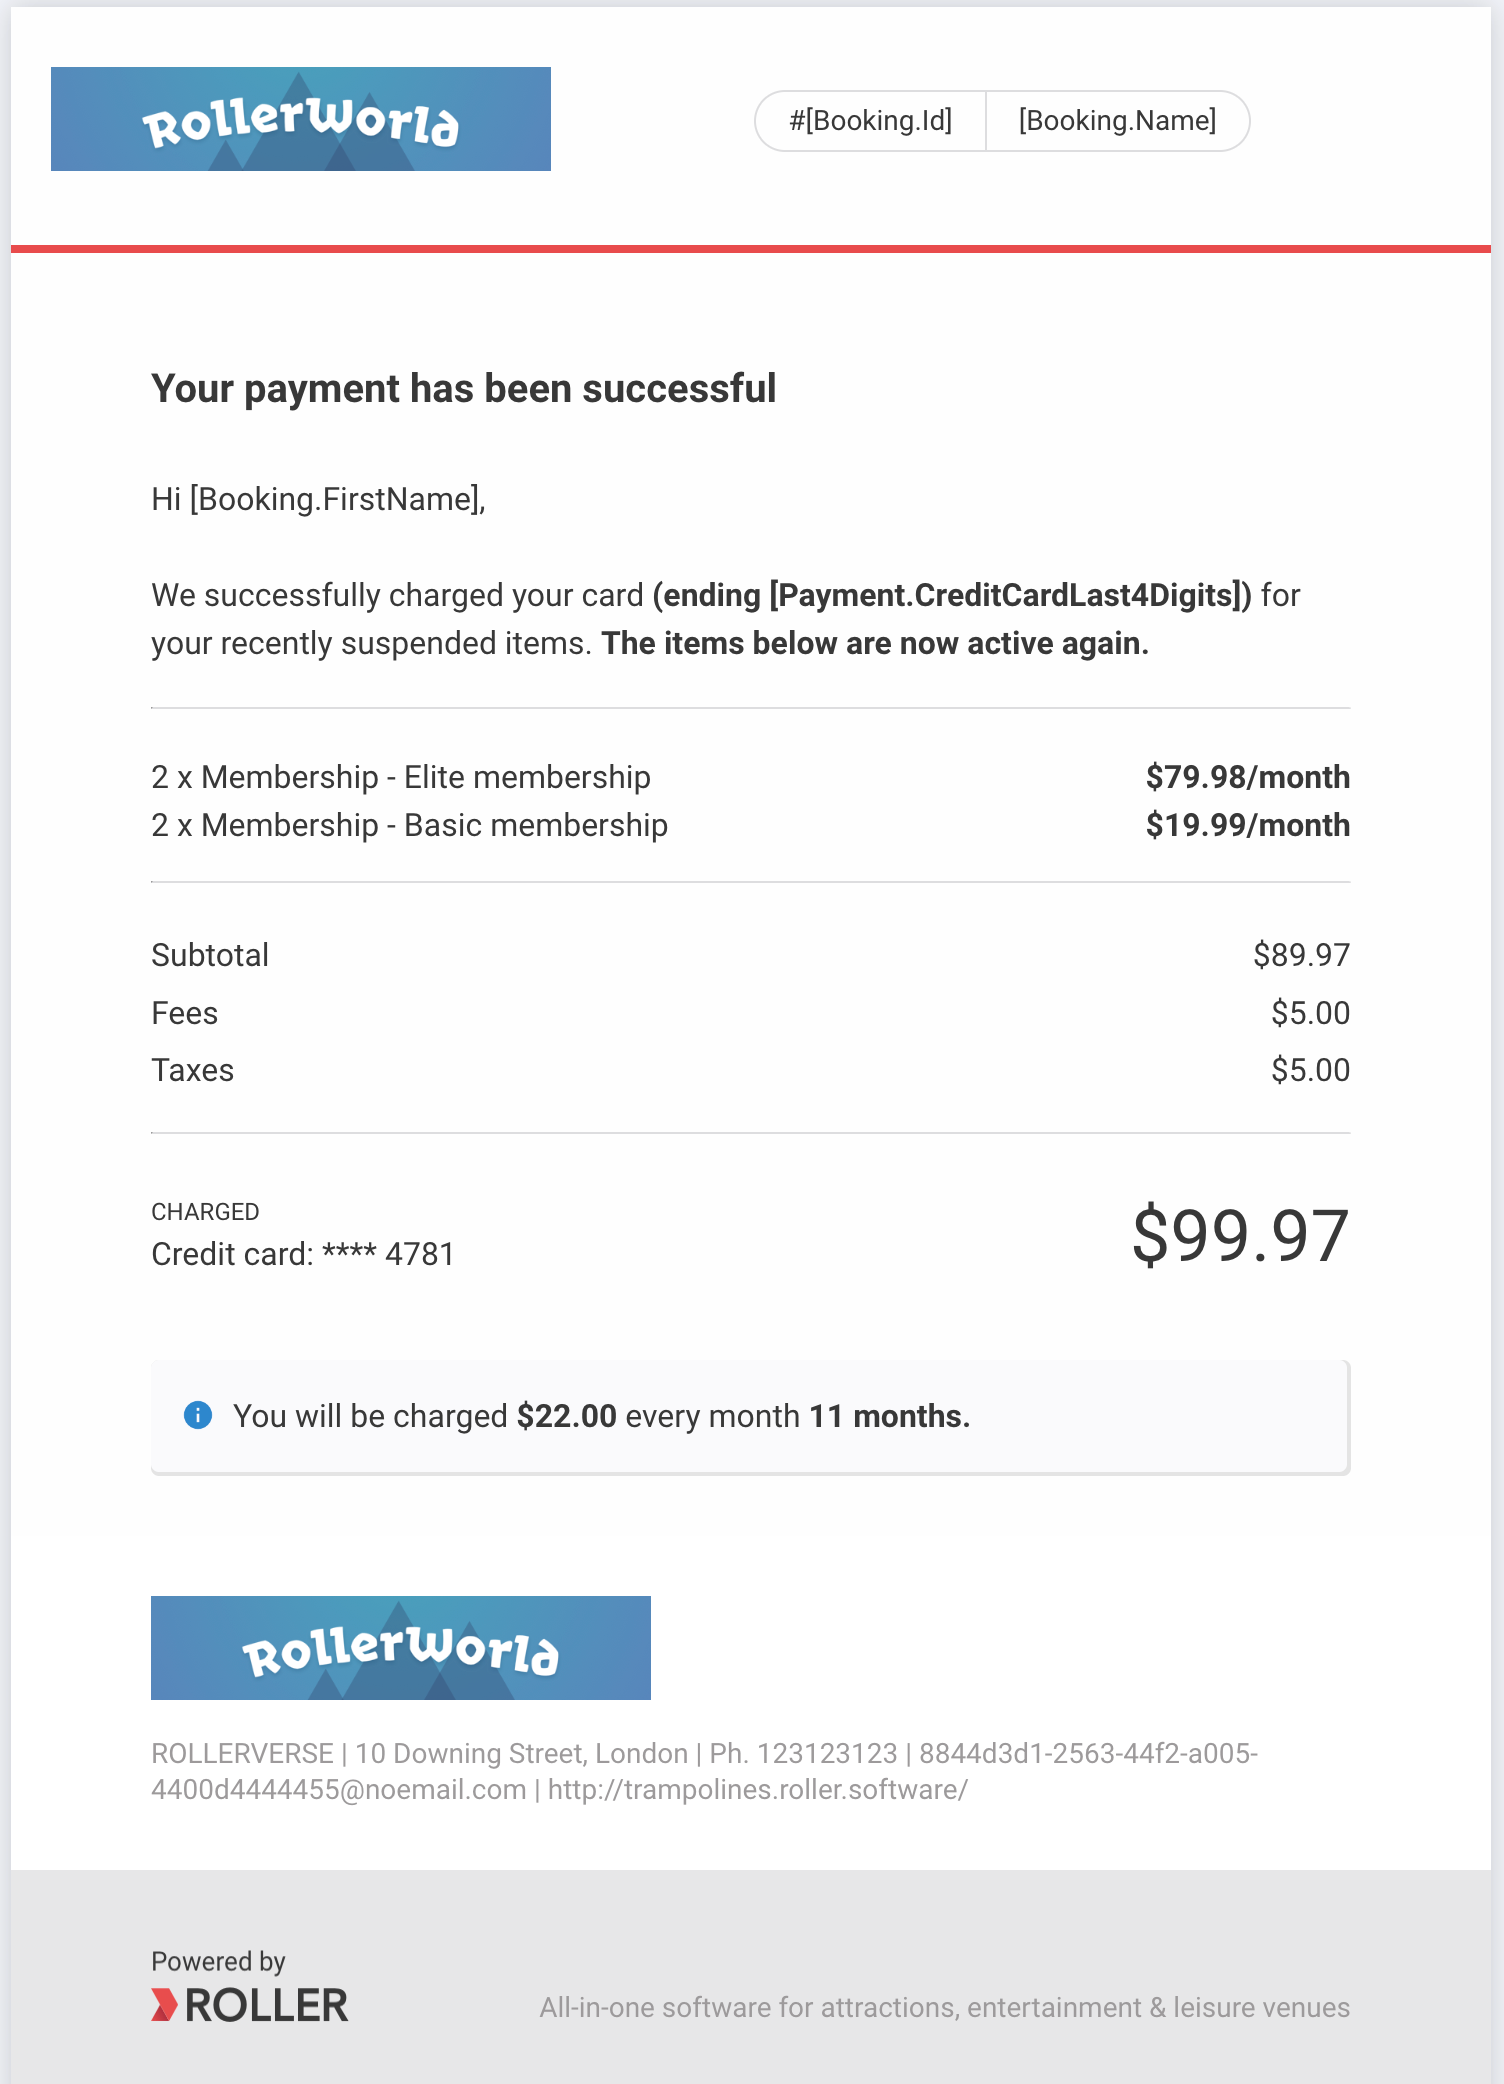The image size is (1504, 2084).
Task: Click the blue info icon
Action: tap(198, 1415)
